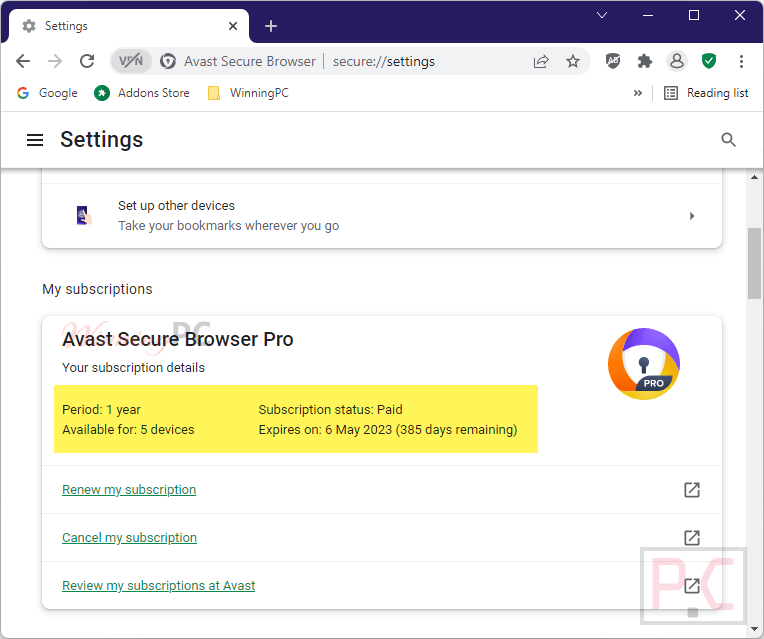Click the scrollbar up arrow
This screenshot has height=639, width=764.
[754, 177]
